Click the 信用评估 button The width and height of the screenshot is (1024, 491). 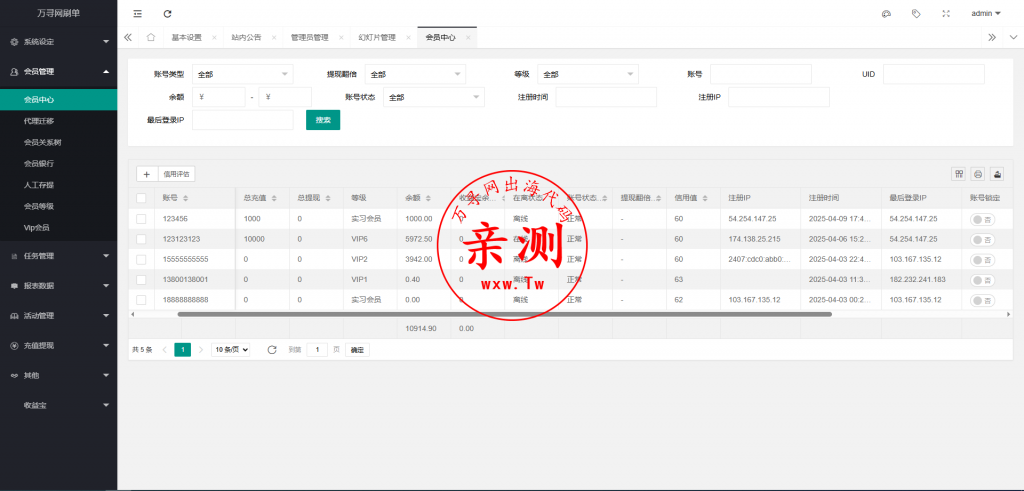coord(176,174)
